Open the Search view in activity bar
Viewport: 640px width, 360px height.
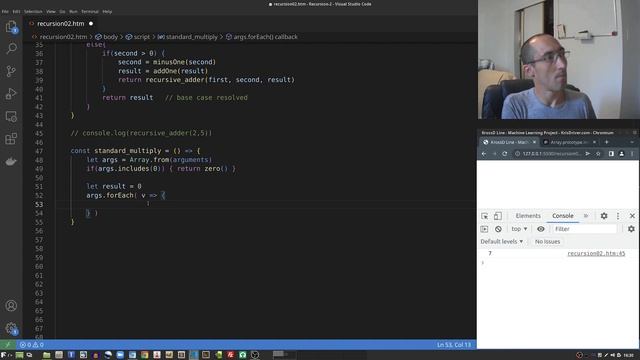click(x=11, y=49)
